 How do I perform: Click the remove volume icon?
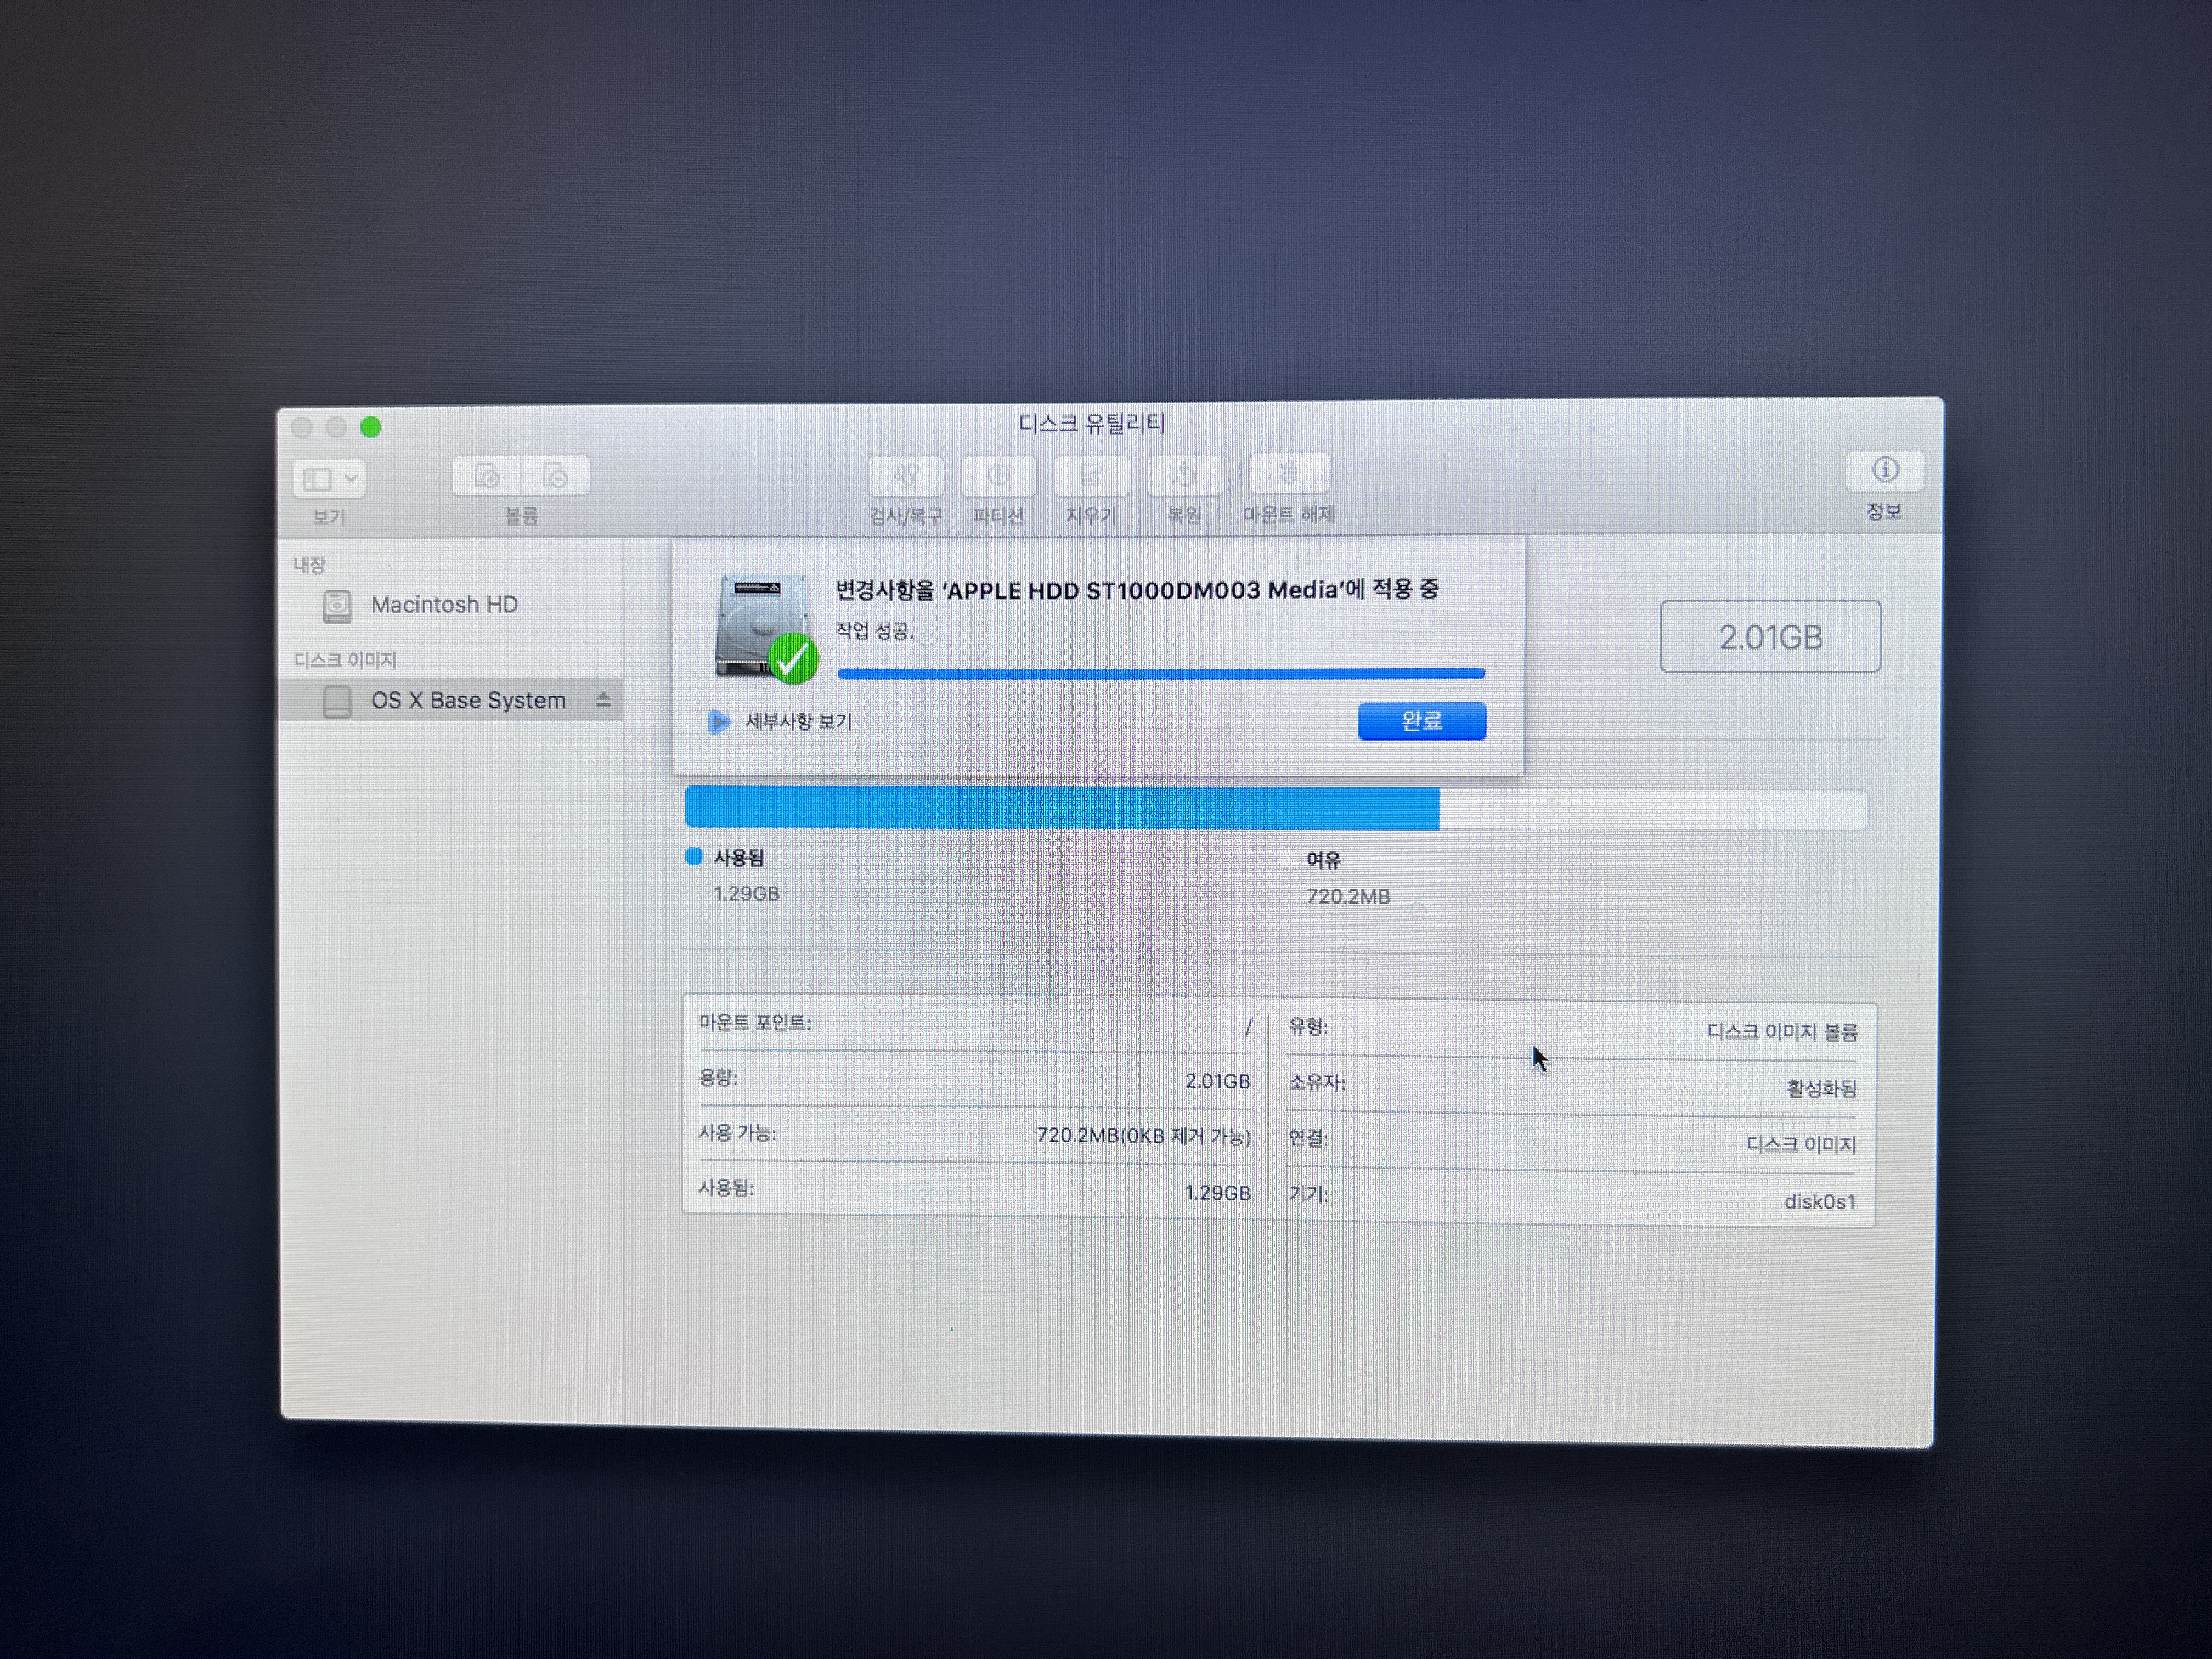(x=556, y=476)
